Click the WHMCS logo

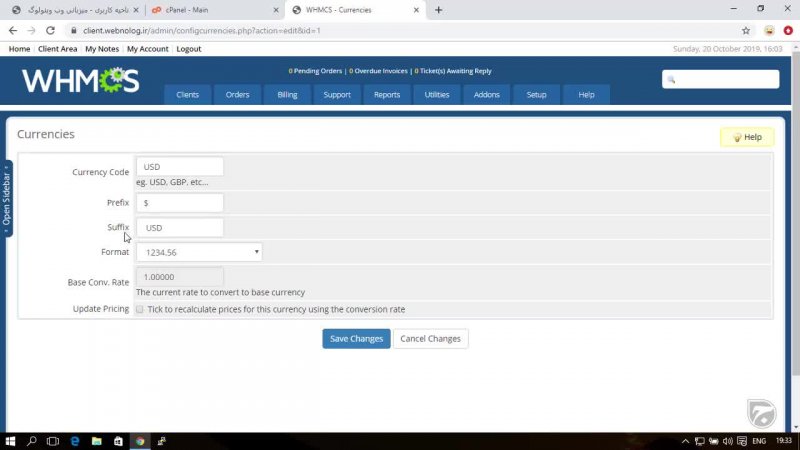pos(81,80)
